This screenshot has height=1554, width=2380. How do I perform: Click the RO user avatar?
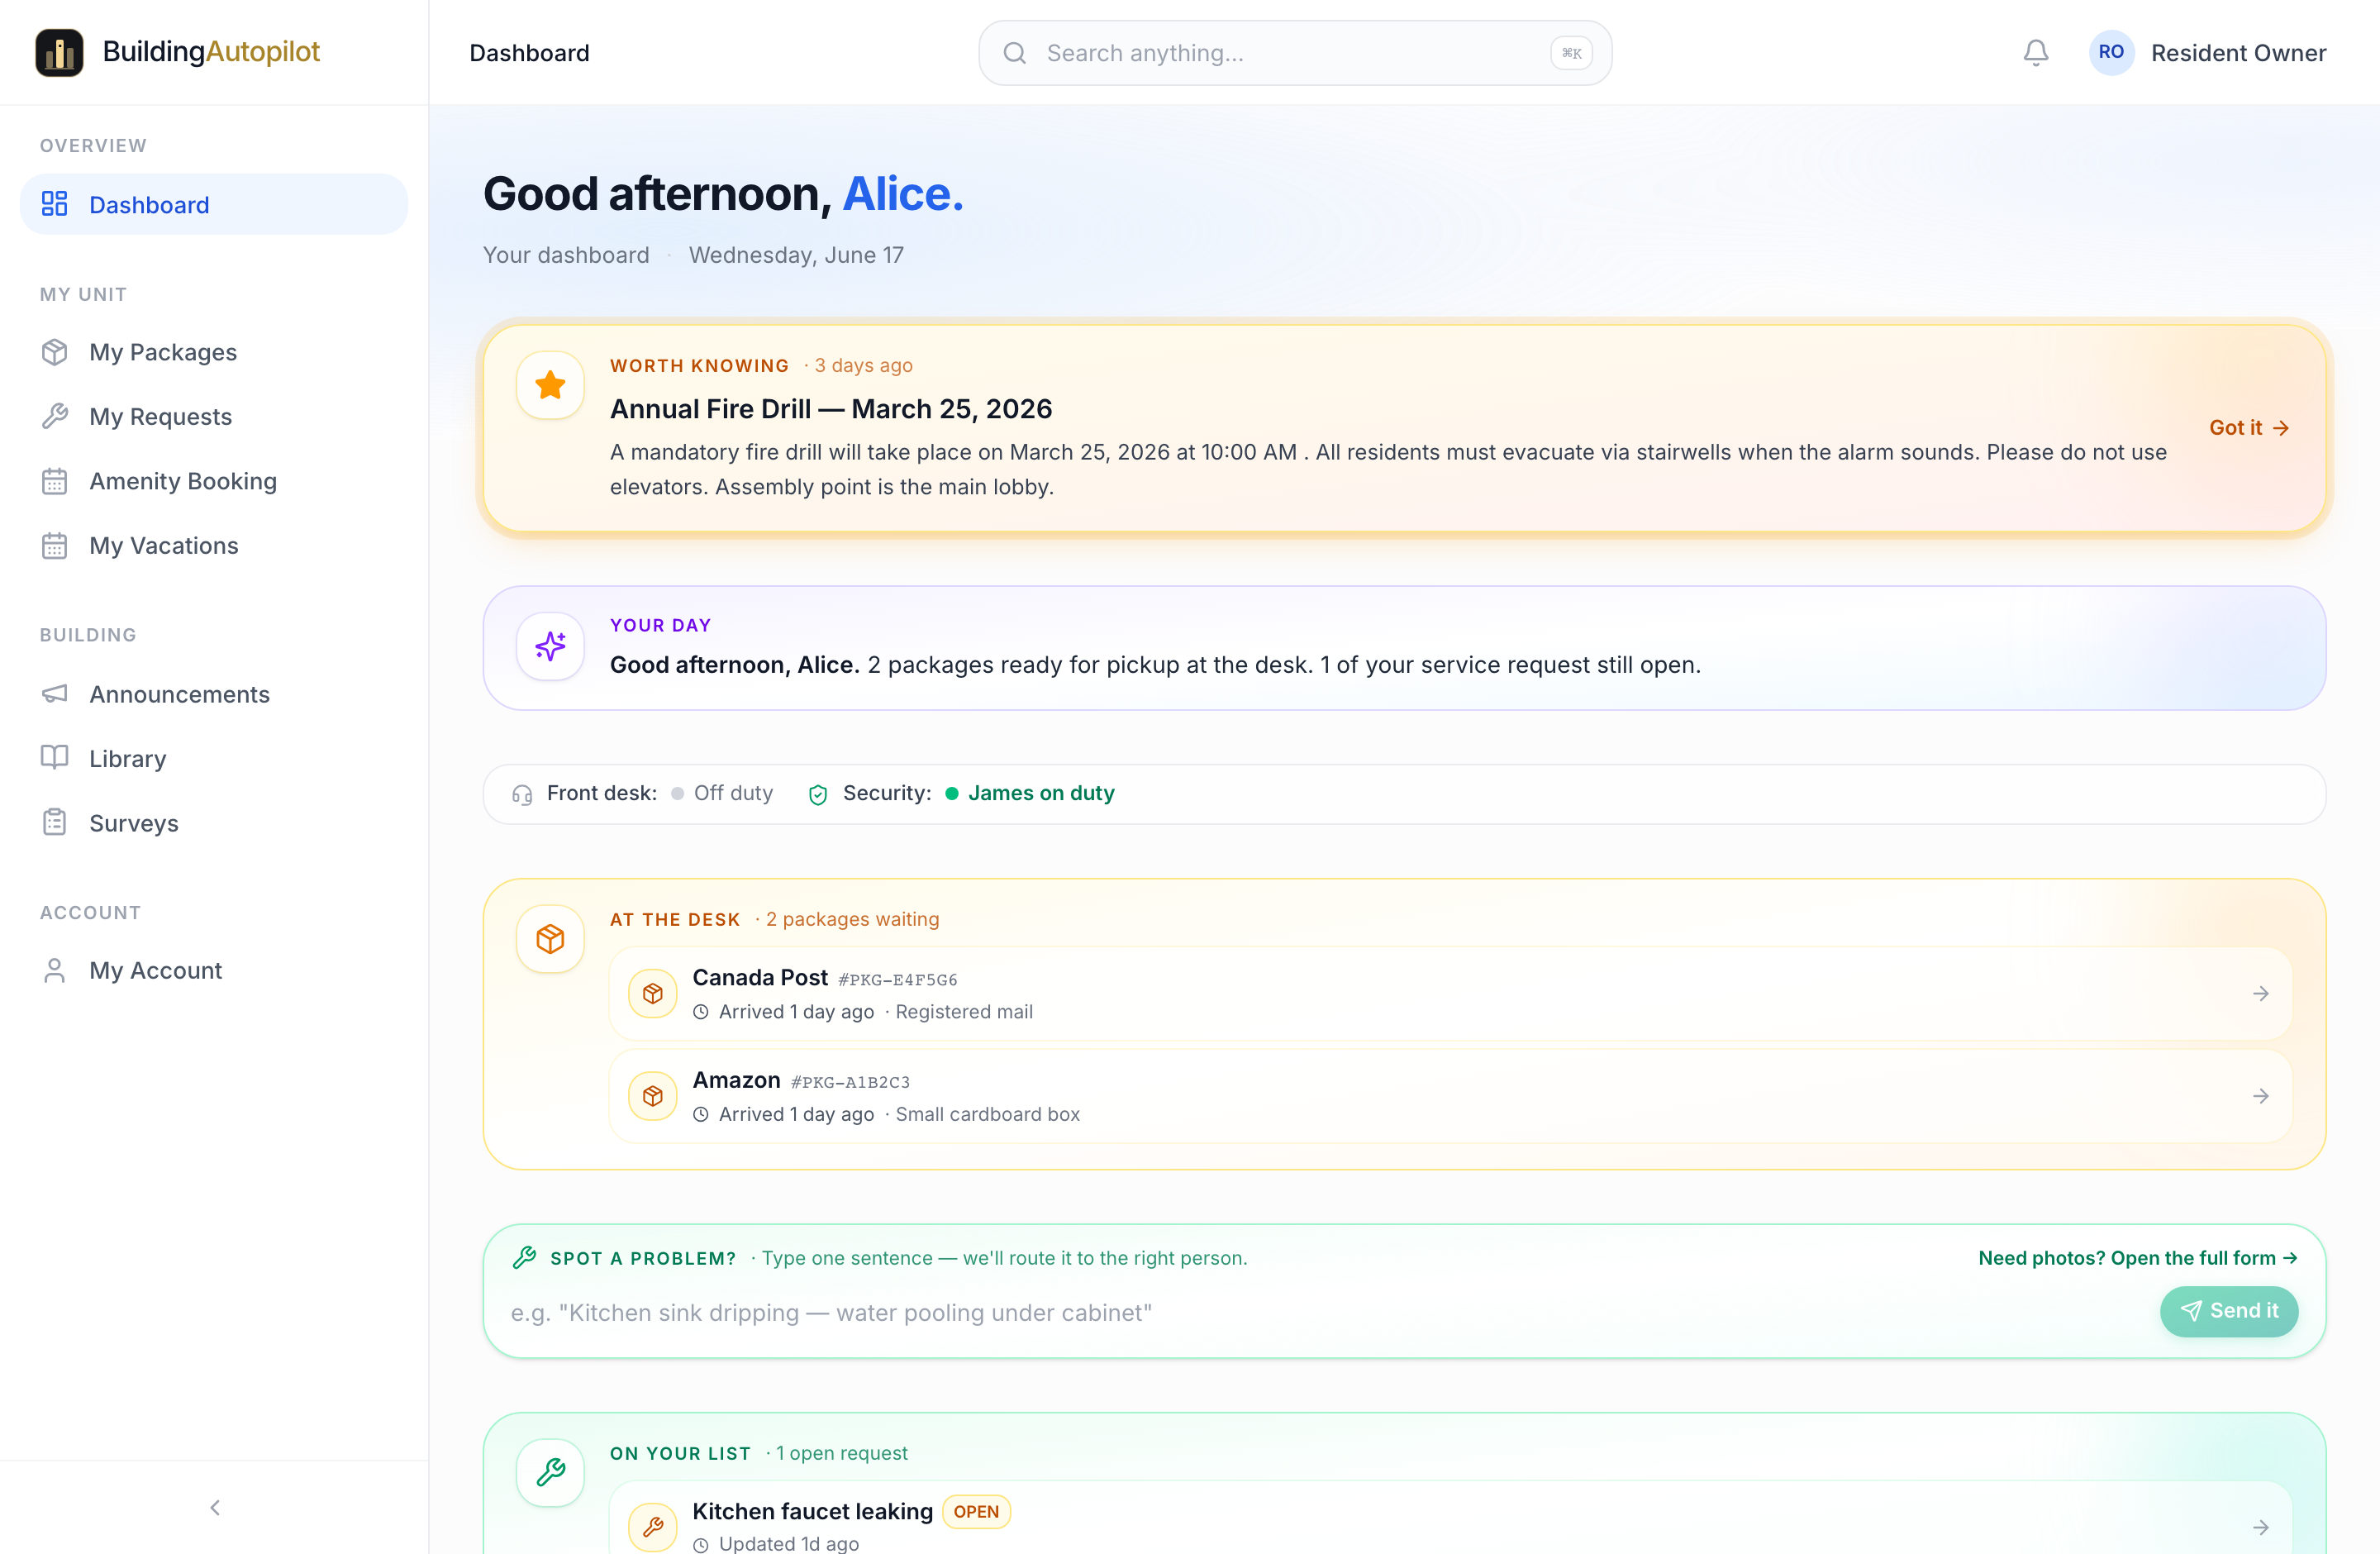[2111, 52]
